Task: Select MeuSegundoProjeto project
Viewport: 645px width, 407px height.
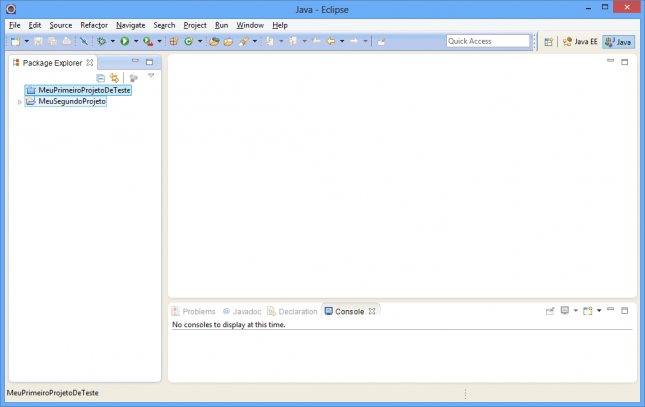Action: 66,101
